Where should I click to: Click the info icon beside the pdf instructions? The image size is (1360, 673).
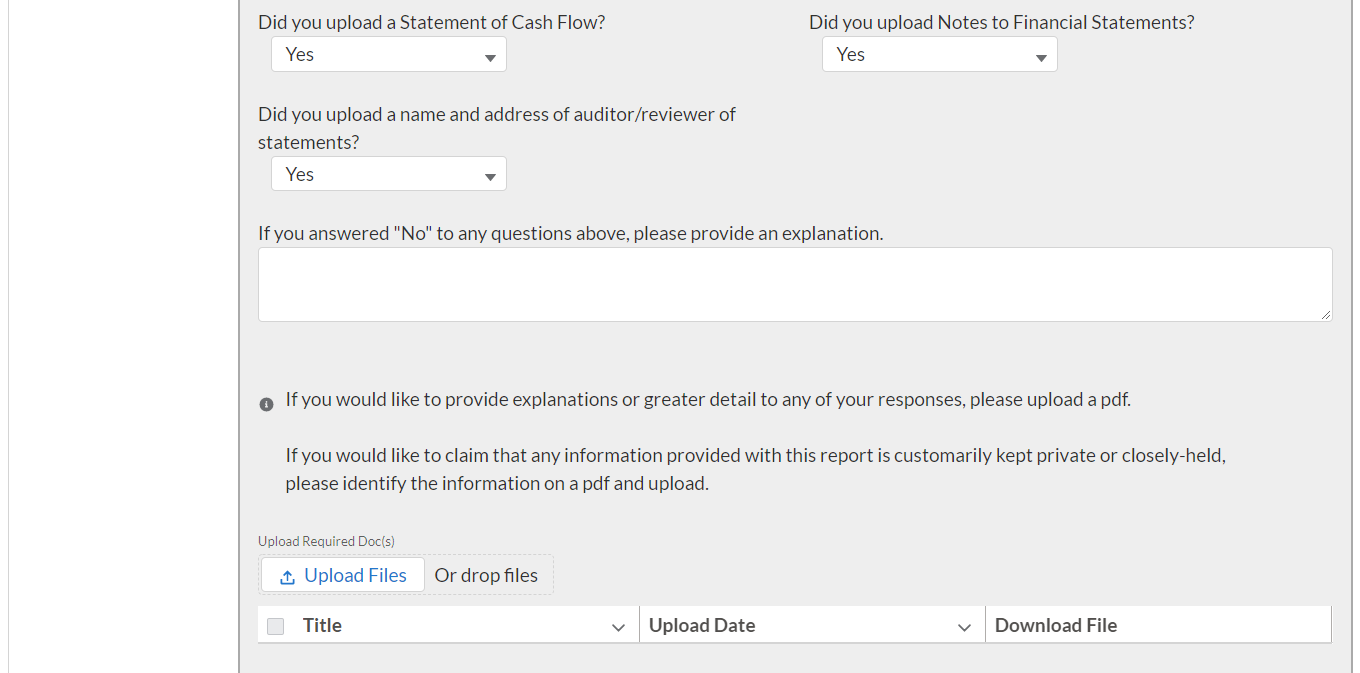[x=266, y=404]
